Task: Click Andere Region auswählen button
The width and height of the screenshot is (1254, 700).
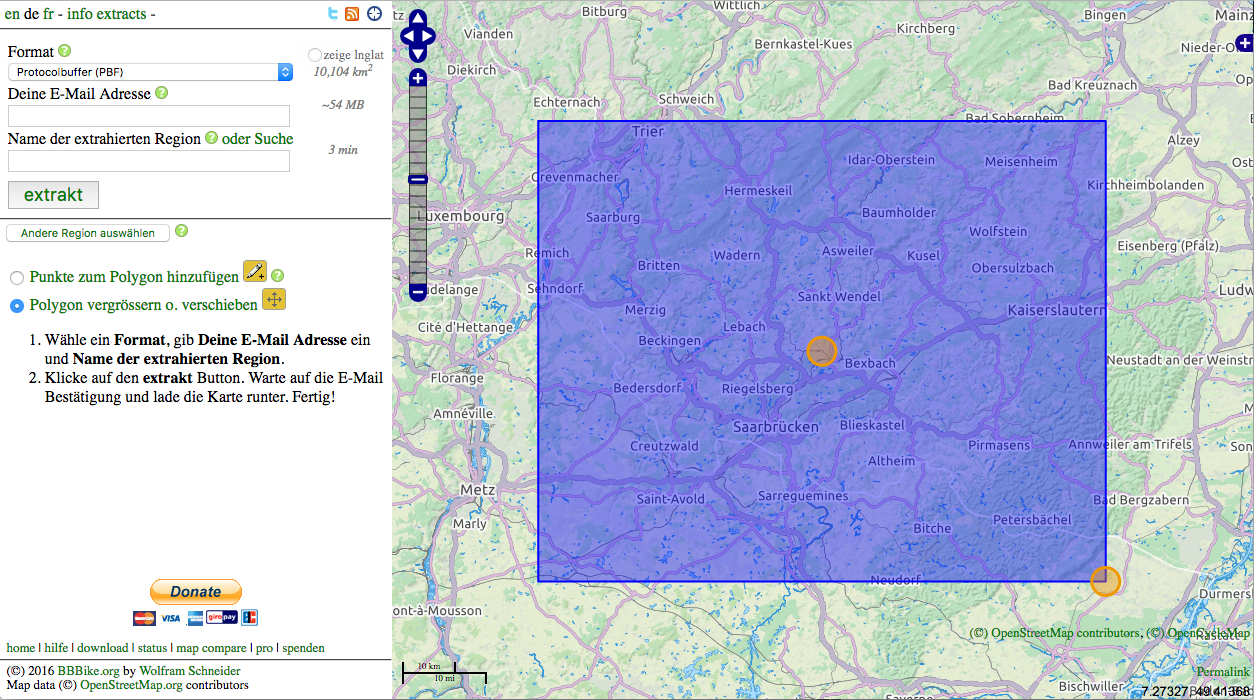Action: [88, 233]
